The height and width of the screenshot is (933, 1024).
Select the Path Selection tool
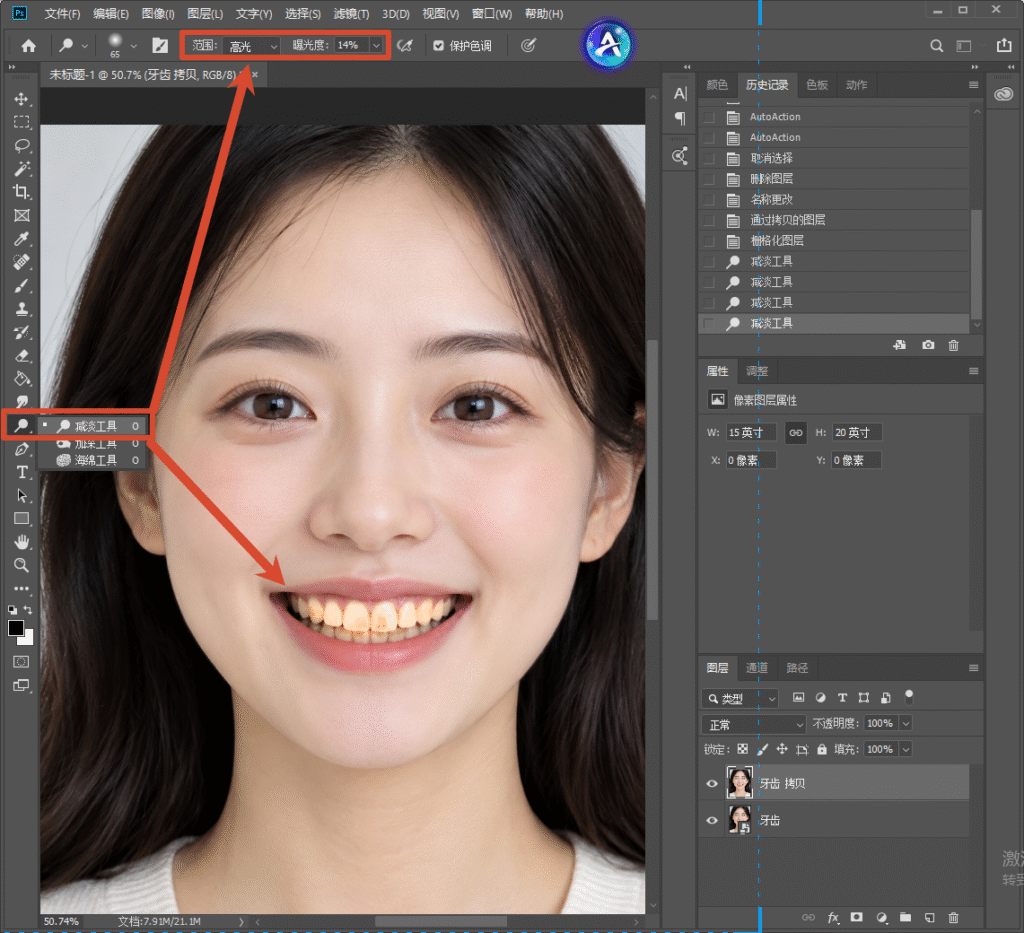point(22,496)
